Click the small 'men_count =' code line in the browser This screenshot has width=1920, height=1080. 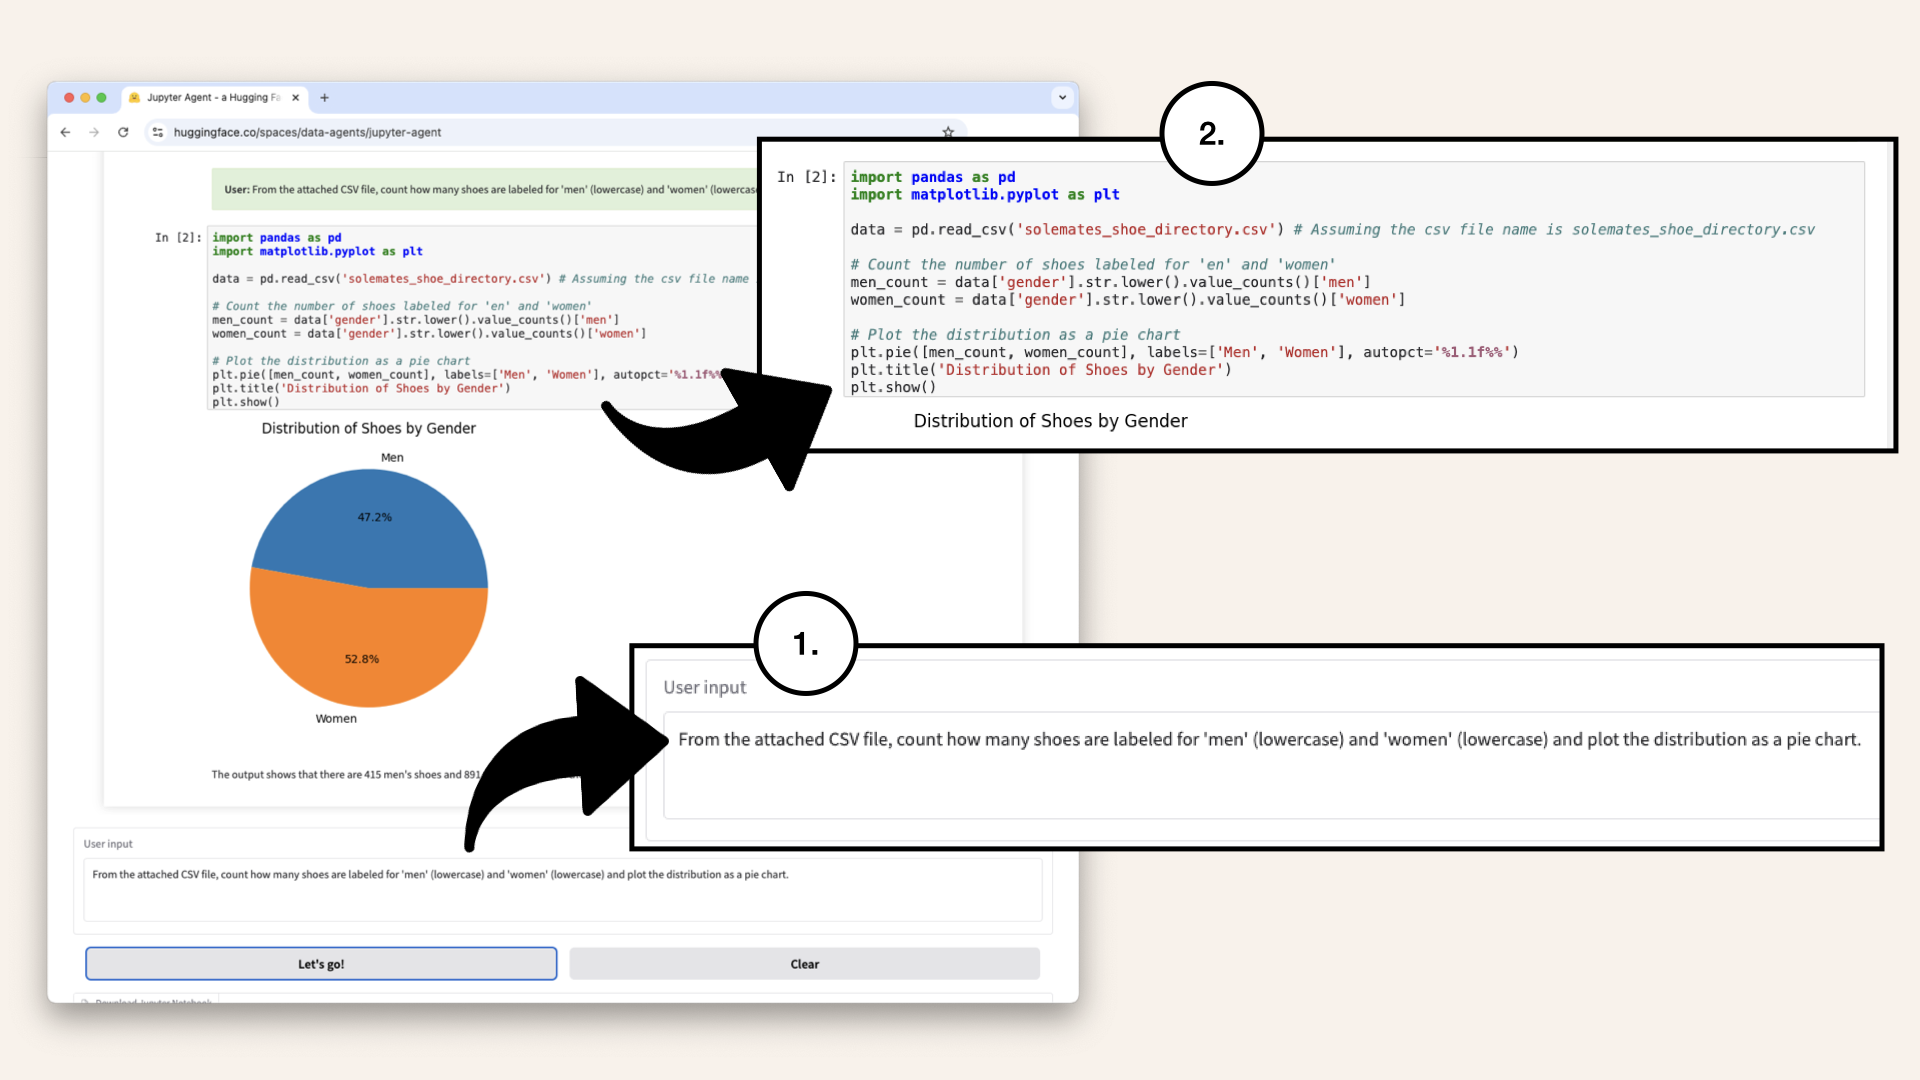(x=415, y=320)
